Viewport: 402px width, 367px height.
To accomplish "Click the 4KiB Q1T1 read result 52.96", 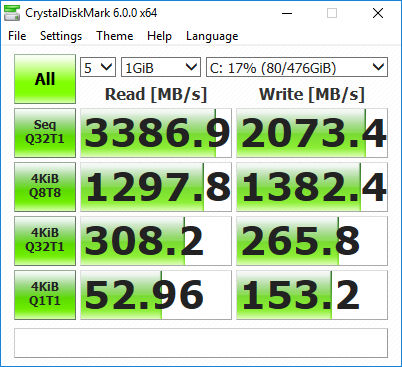I will (156, 295).
